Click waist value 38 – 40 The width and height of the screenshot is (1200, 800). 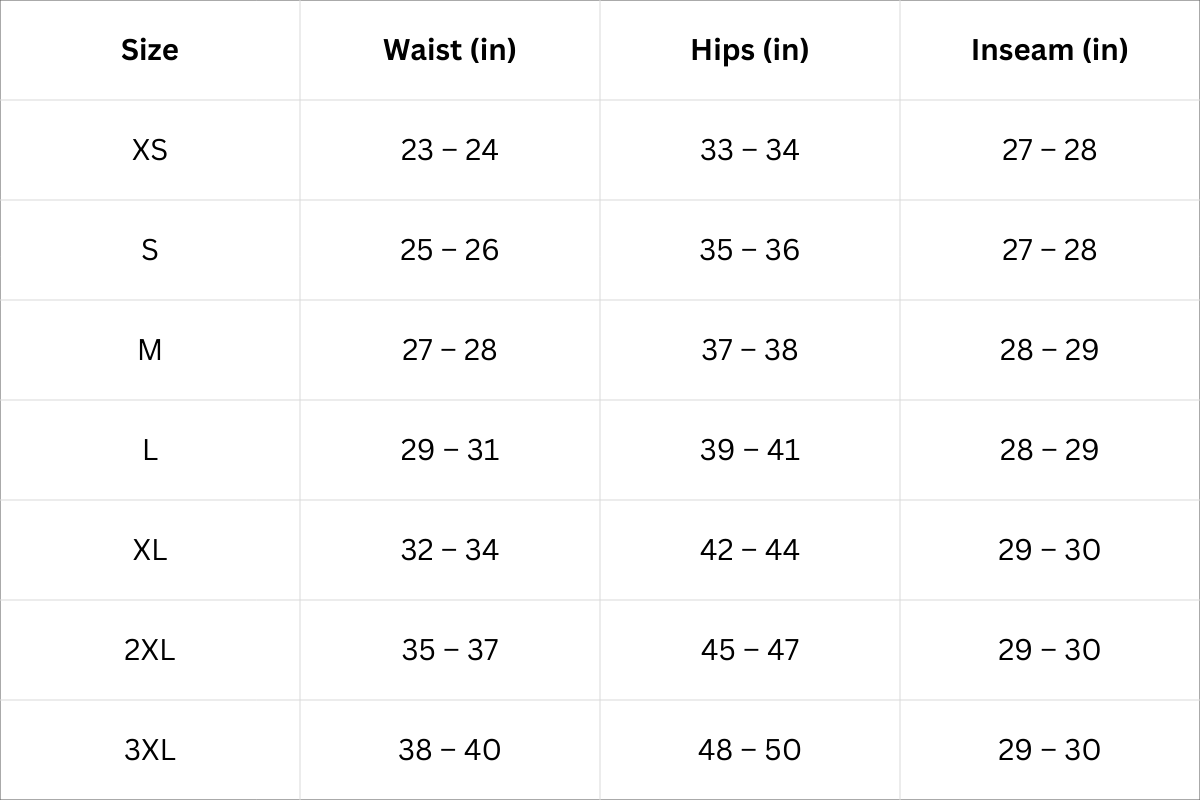[449, 750]
